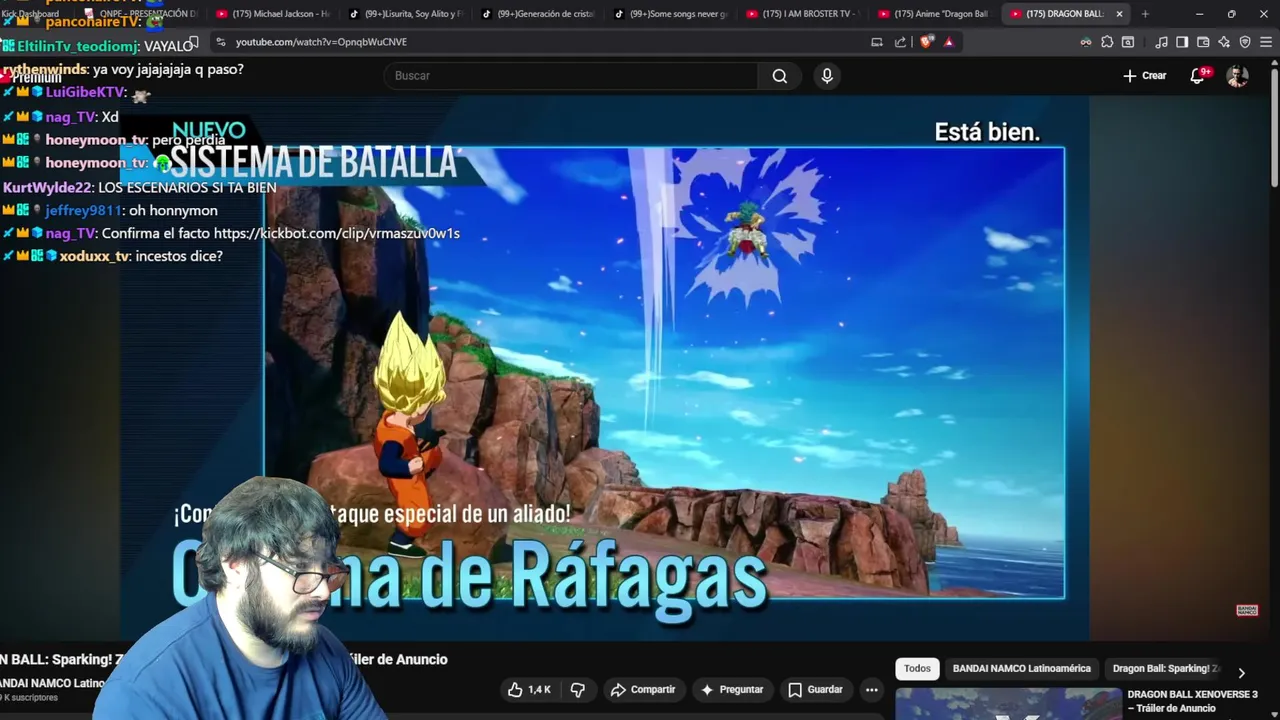Open the account avatar menu
This screenshot has width=1280, height=720.
pyautogui.click(x=1237, y=76)
